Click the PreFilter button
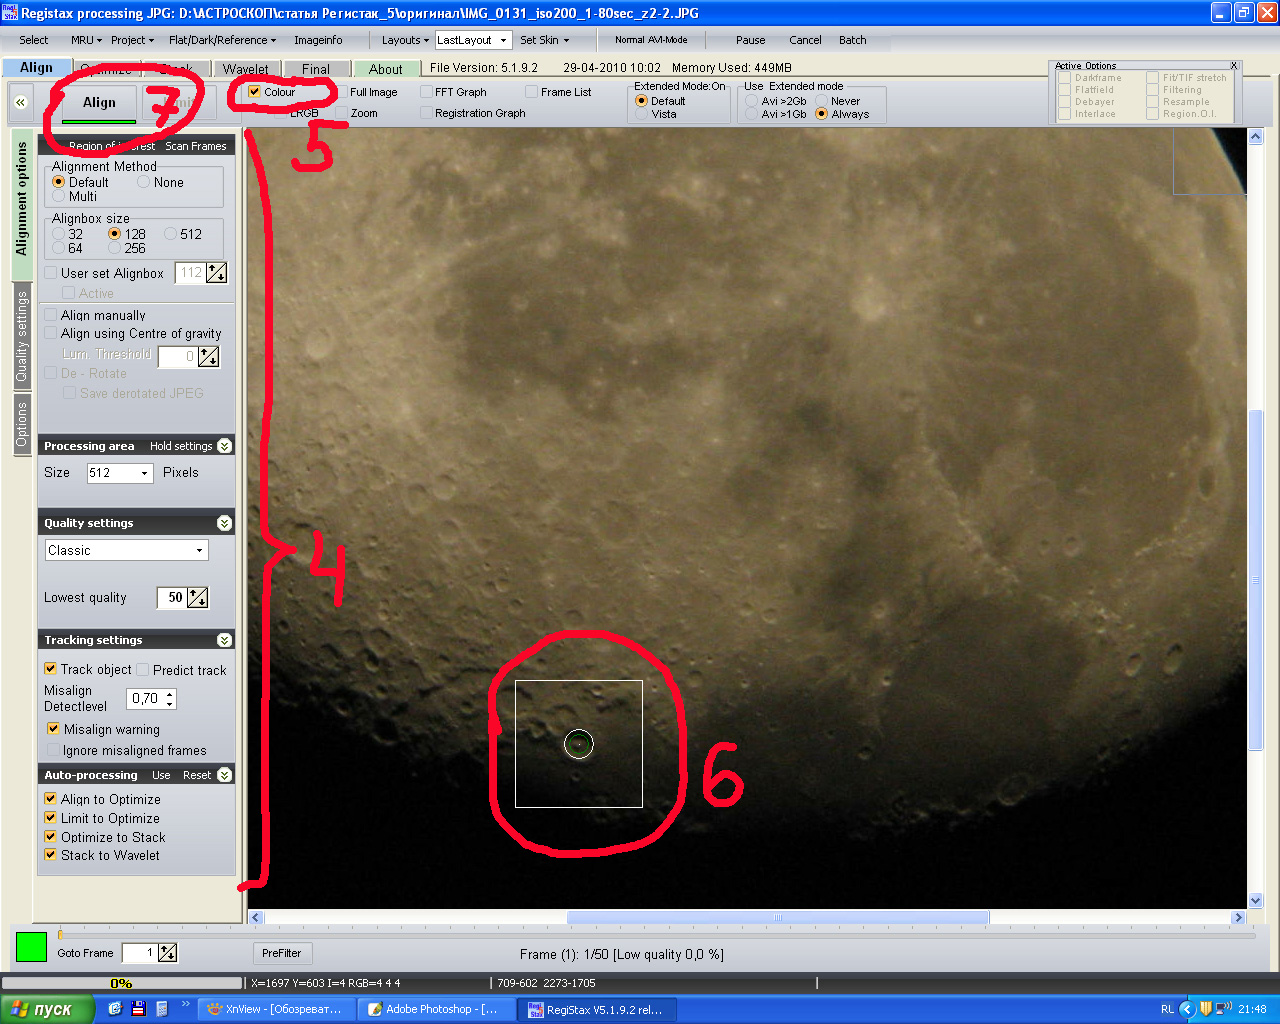1280x1024 pixels. pyautogui.click(x=282, y=953)
